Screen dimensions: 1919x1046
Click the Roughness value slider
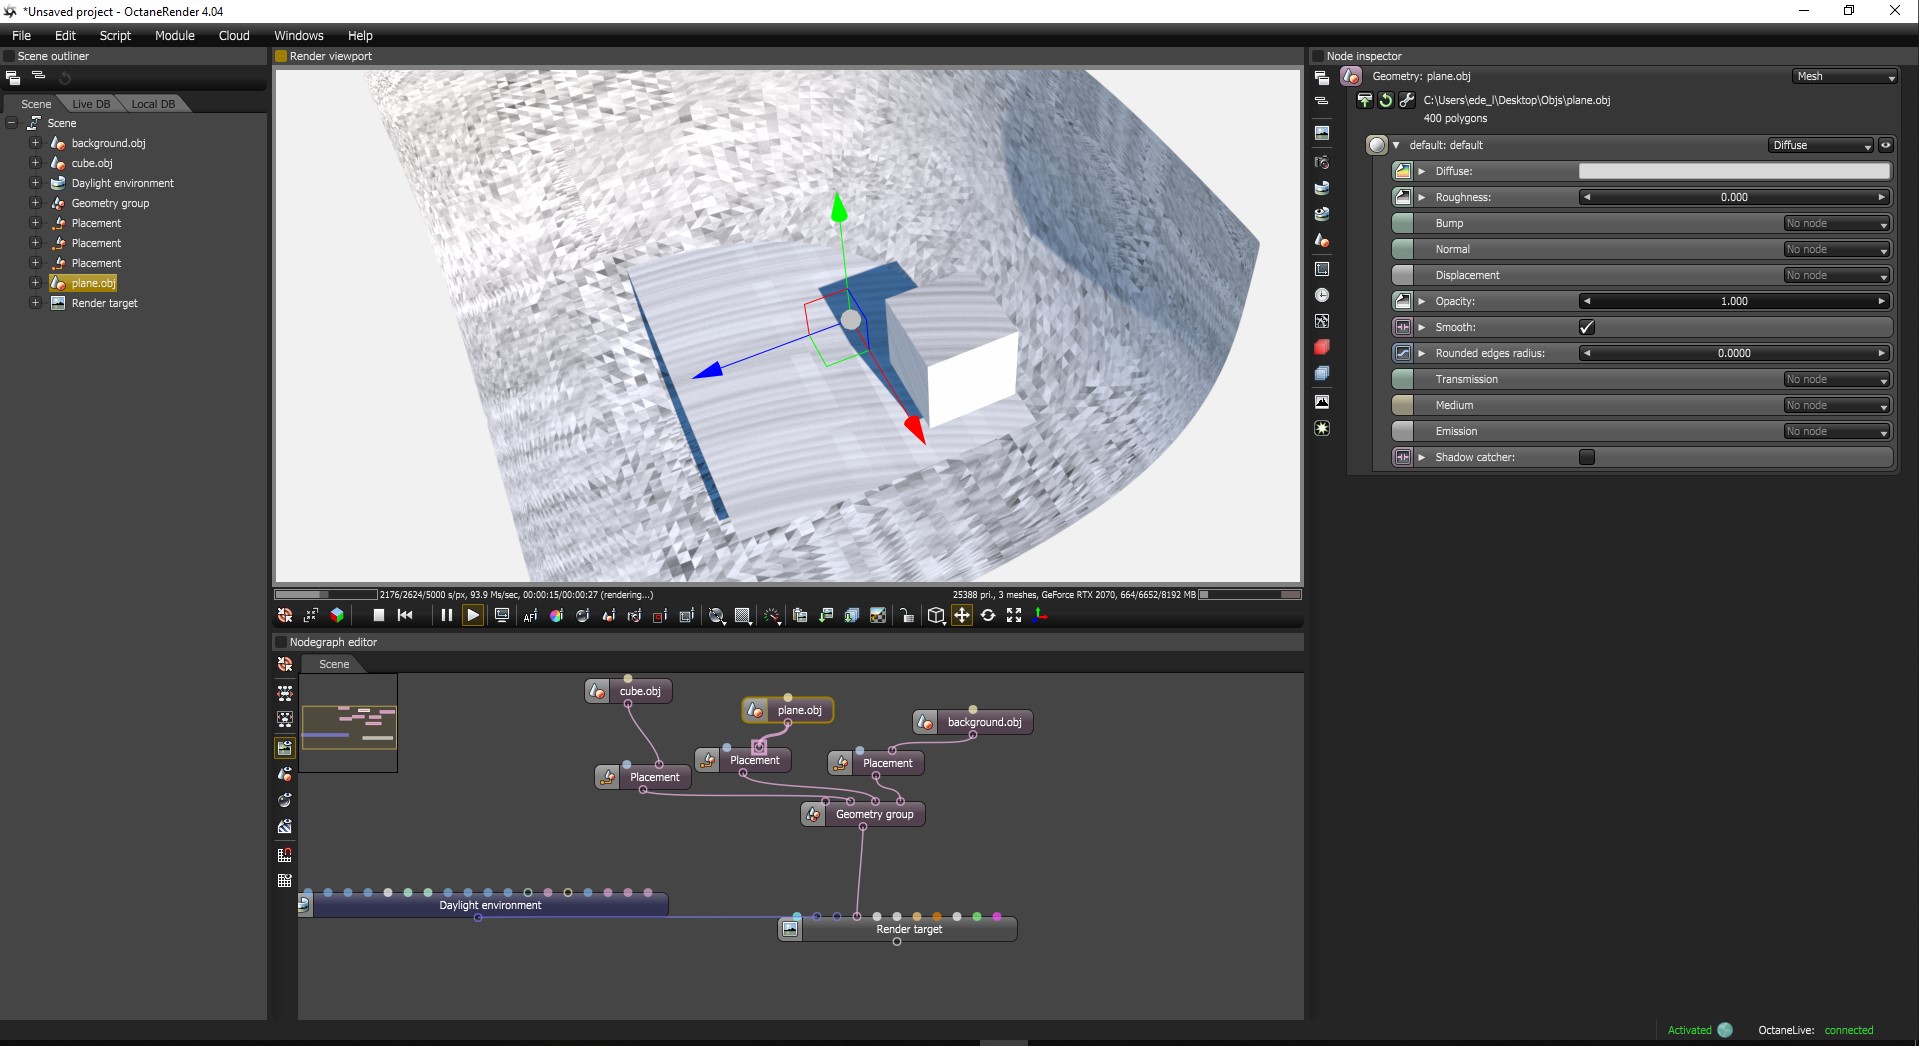(1734, 197)
